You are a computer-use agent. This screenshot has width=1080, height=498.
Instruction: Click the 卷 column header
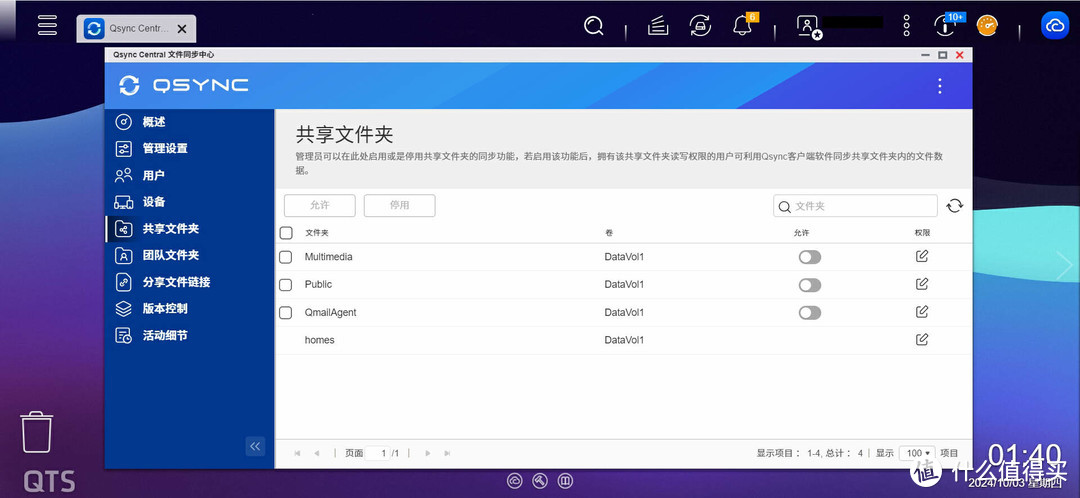(x=609, y=234)
